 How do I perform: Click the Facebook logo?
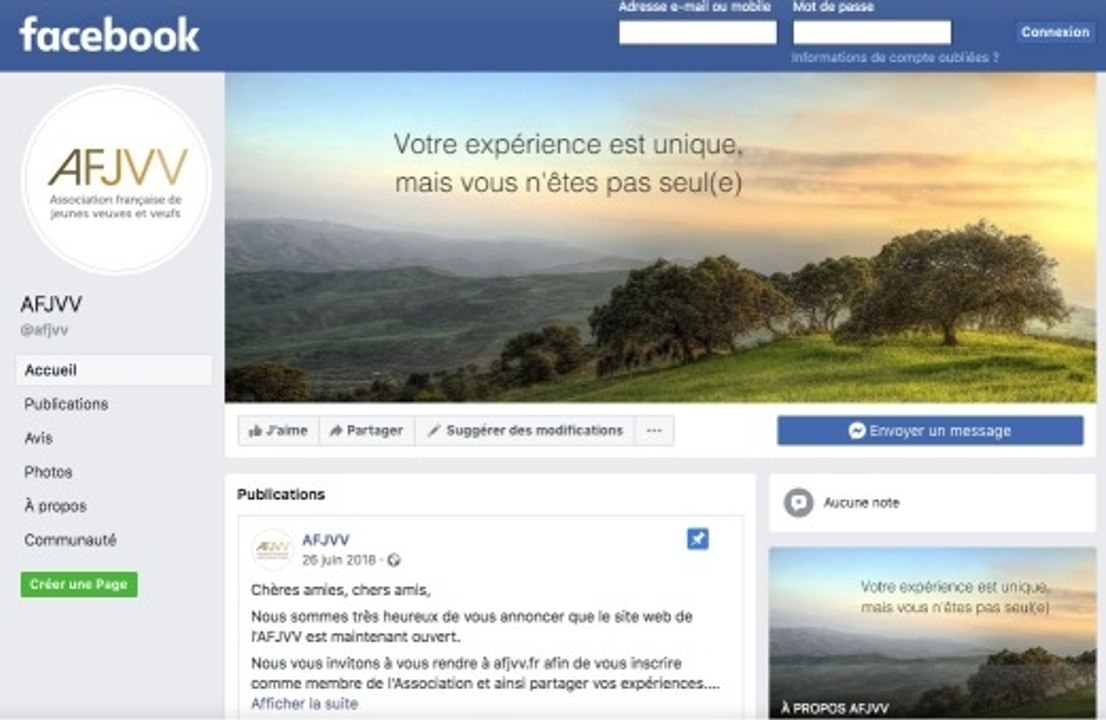tap(109, 35)
